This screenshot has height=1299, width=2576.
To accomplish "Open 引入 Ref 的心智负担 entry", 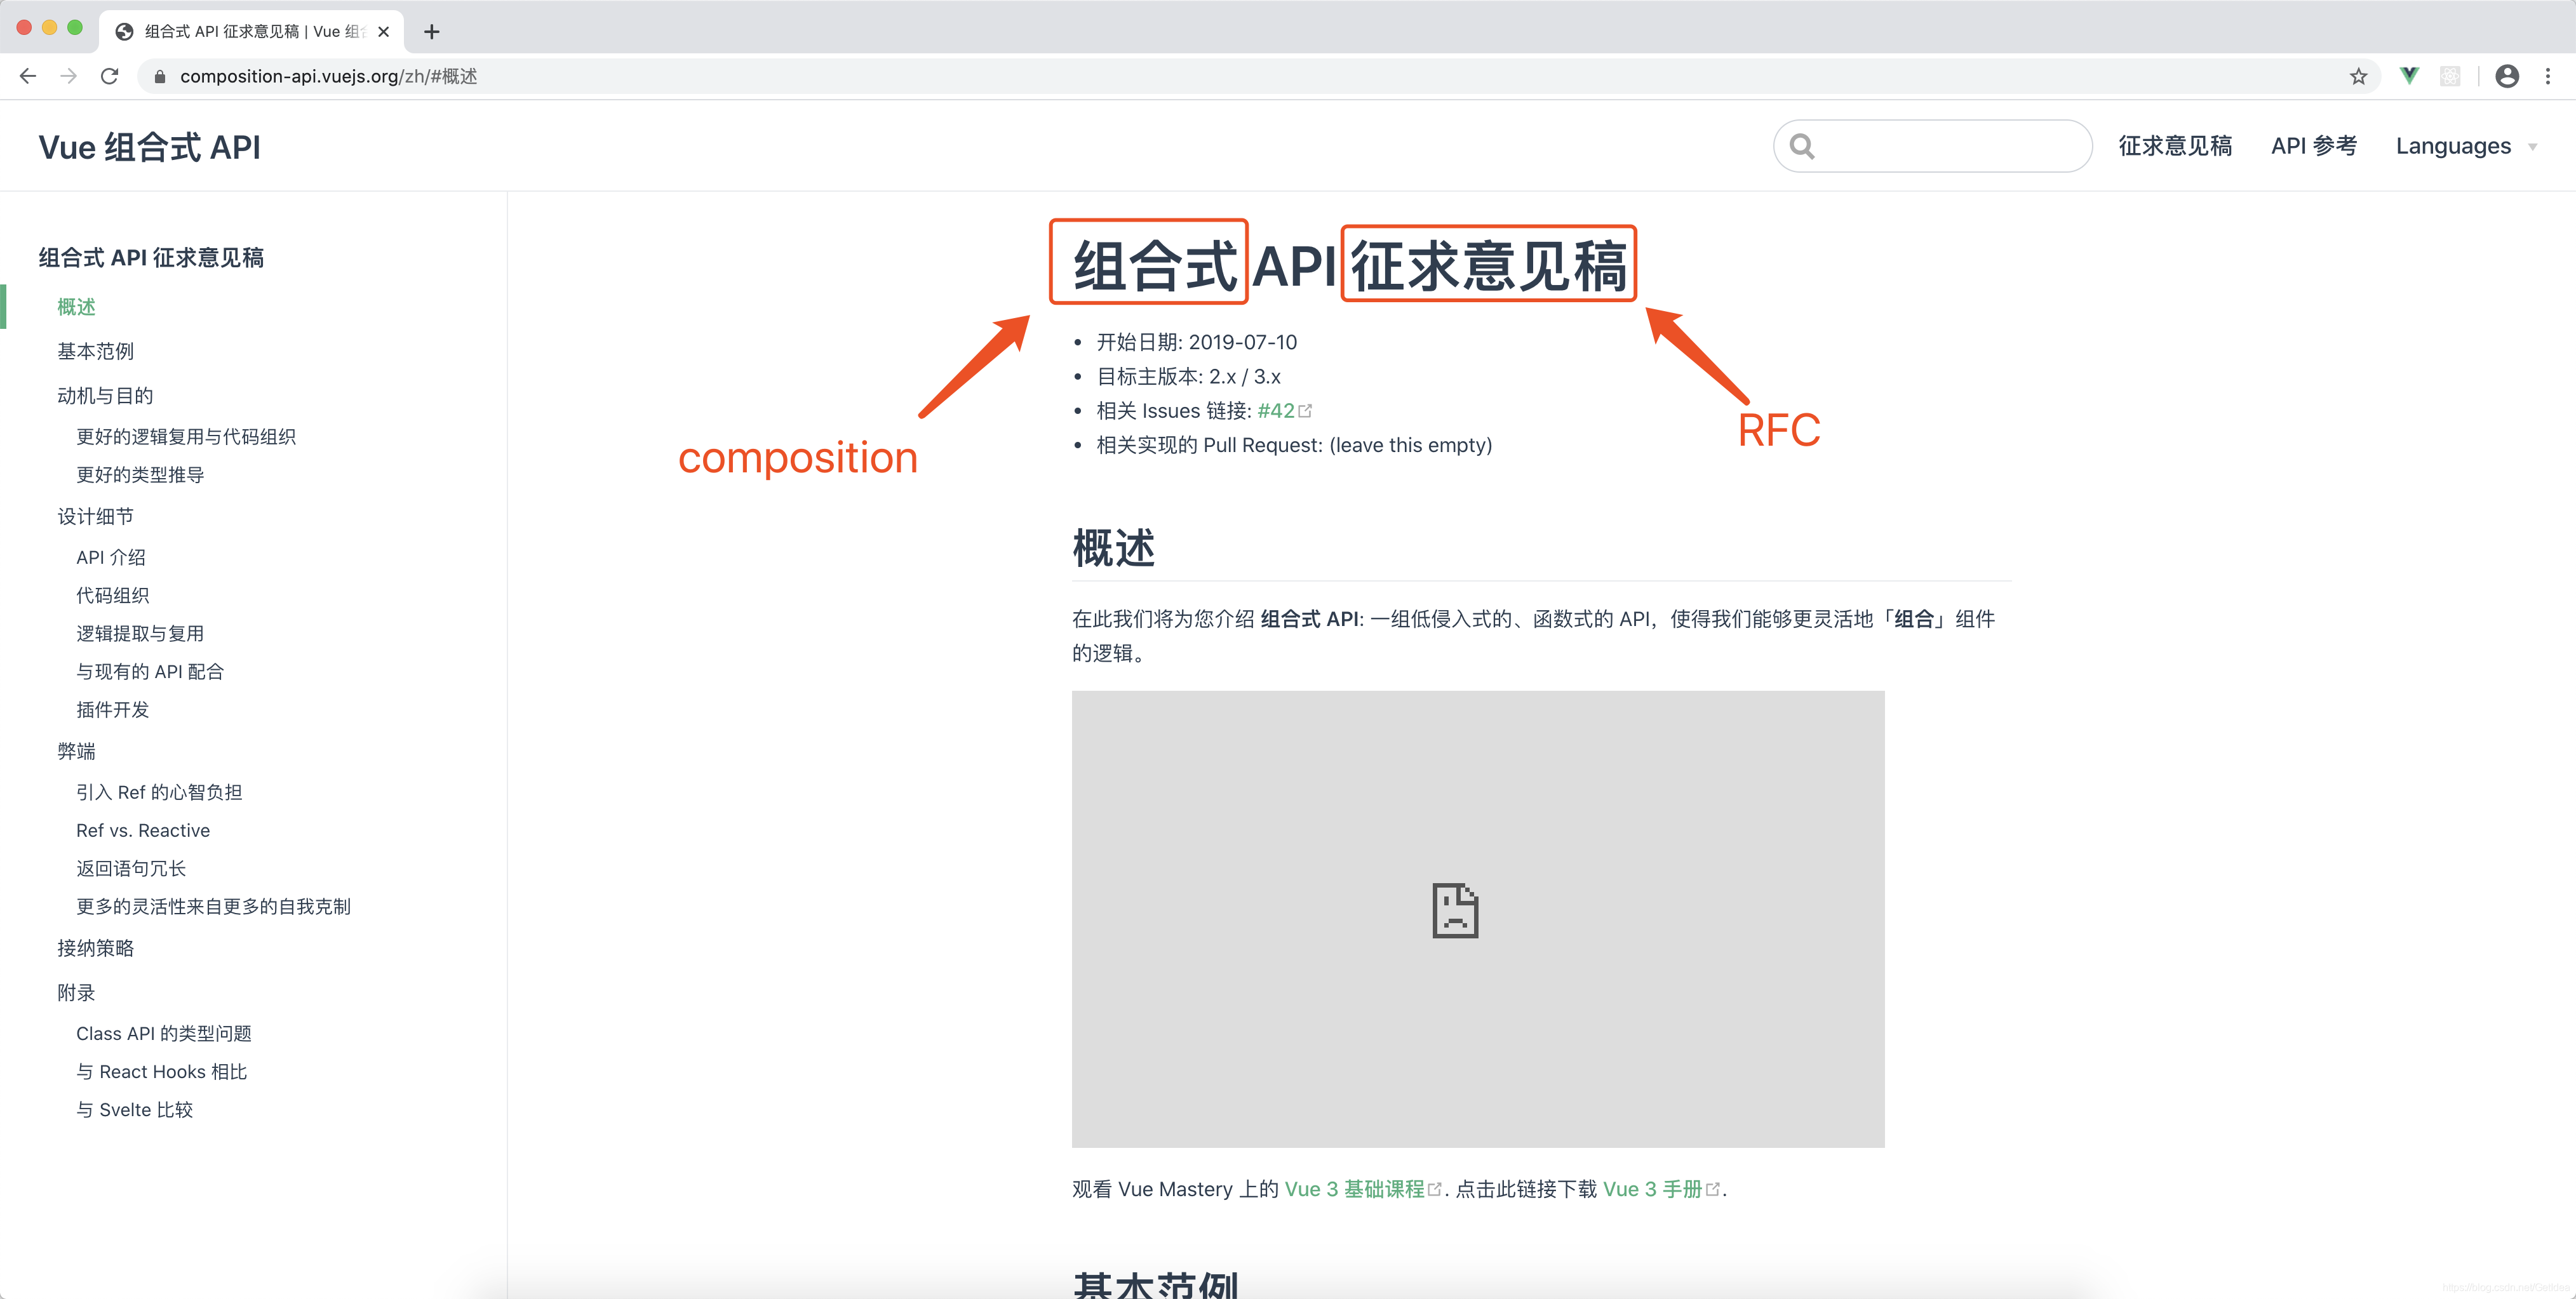I will [x=159, y=793].
